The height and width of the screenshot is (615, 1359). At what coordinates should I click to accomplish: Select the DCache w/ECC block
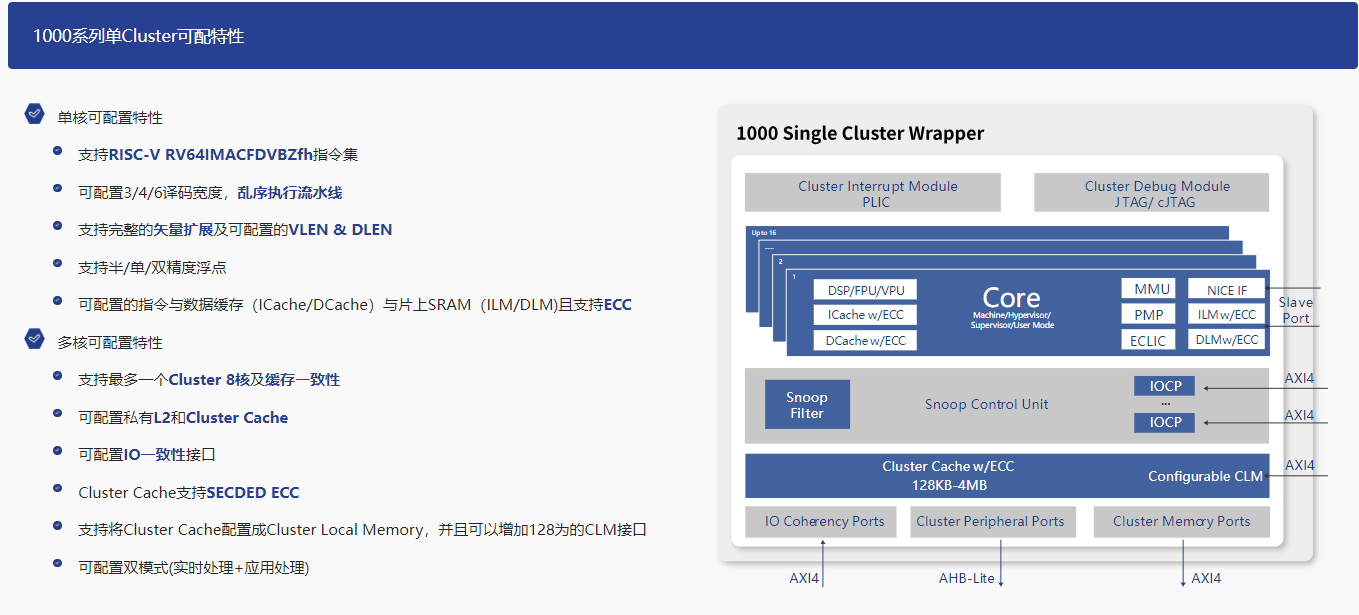[865, 340]
